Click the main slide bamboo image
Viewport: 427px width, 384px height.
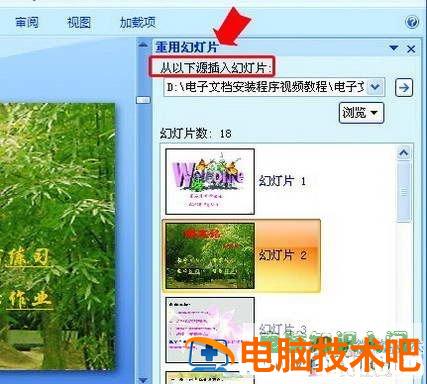(x=57, y=236)
